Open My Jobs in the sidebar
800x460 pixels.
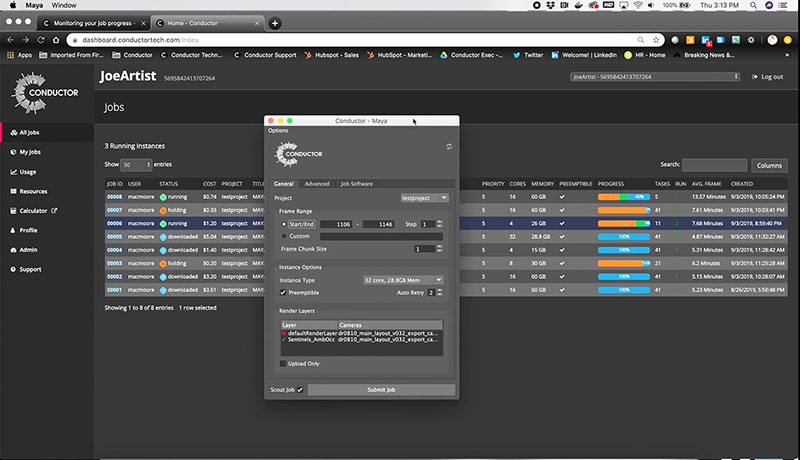[30, 152]
